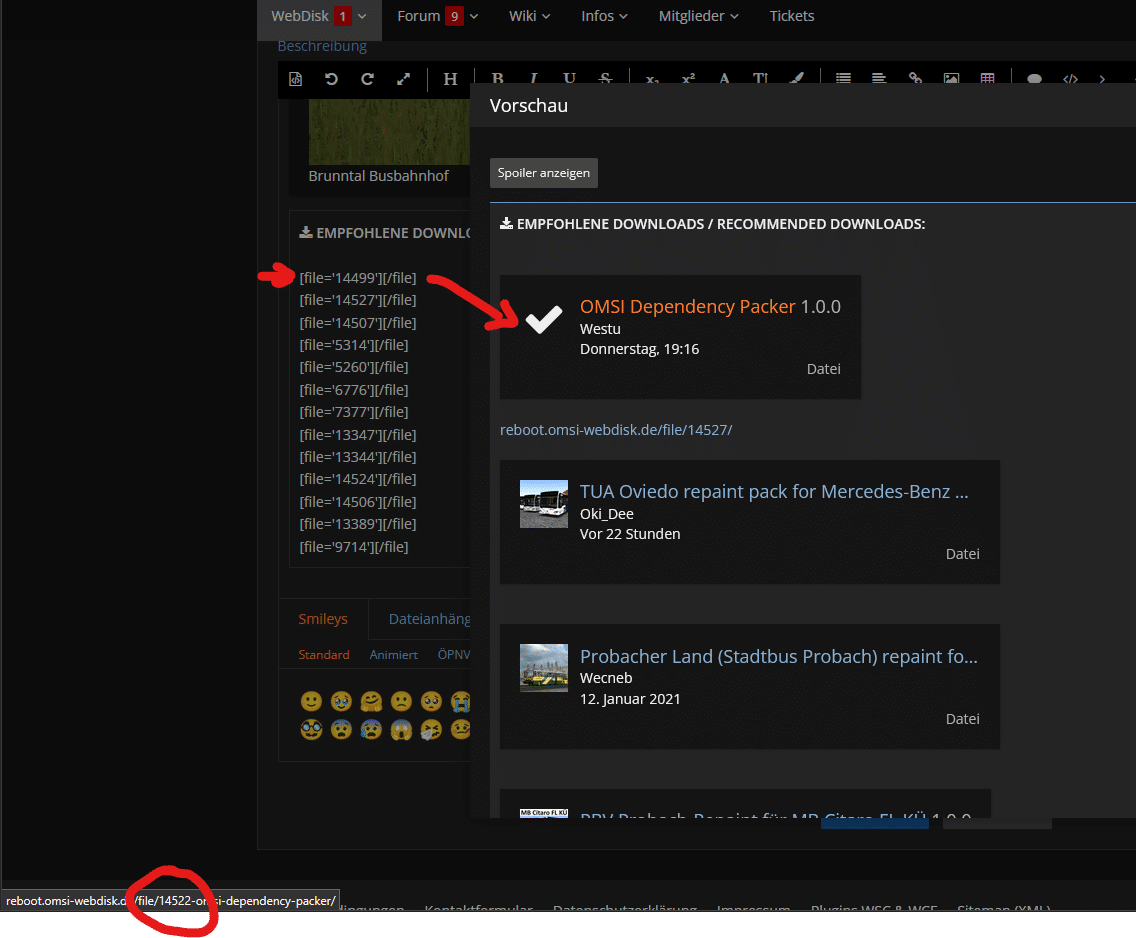Viewport: 1136px width, 938px height.
Task: Click the TUA Oviedo repaint pack thumbnail
Action: click(x=544, y=504)
